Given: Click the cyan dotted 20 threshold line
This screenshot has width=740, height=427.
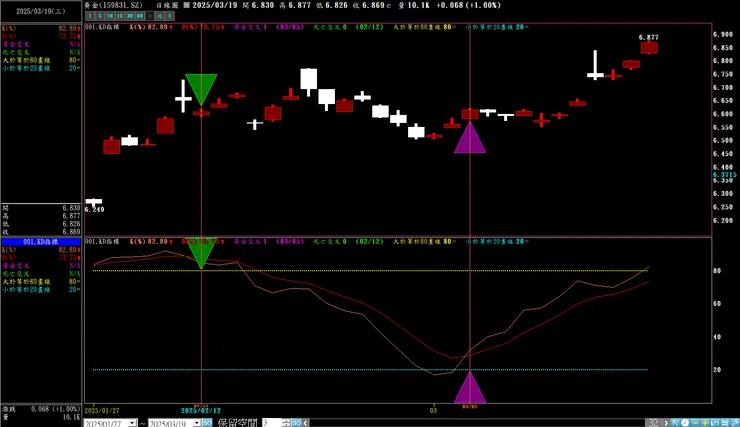Looking at the screenshot, I should coord(370,369).
